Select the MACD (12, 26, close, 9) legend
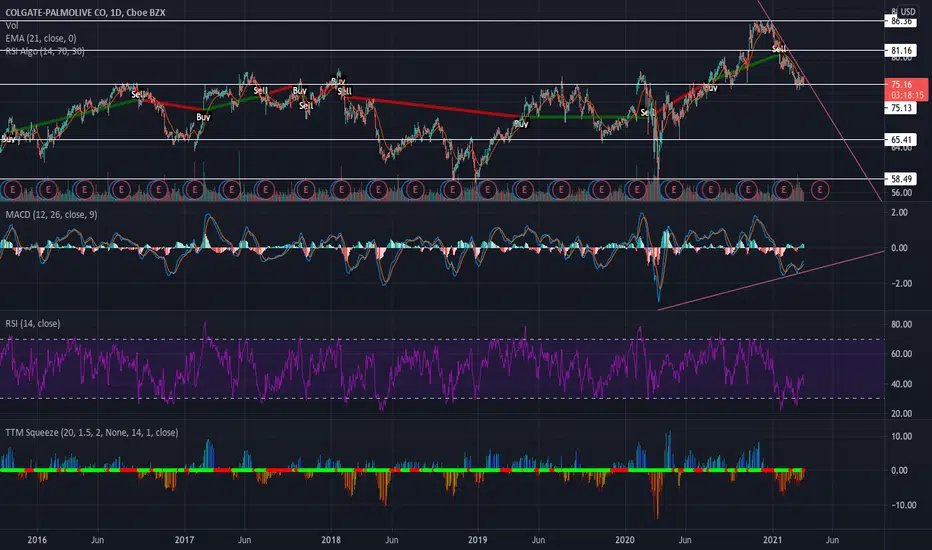The width and height of the screenshot is (932, 550). pos(51,215)
